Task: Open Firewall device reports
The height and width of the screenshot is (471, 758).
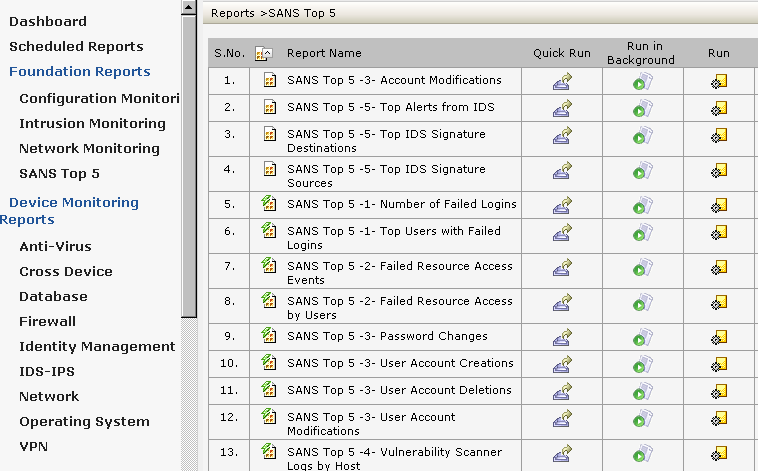Action: [x=47, y=322]
